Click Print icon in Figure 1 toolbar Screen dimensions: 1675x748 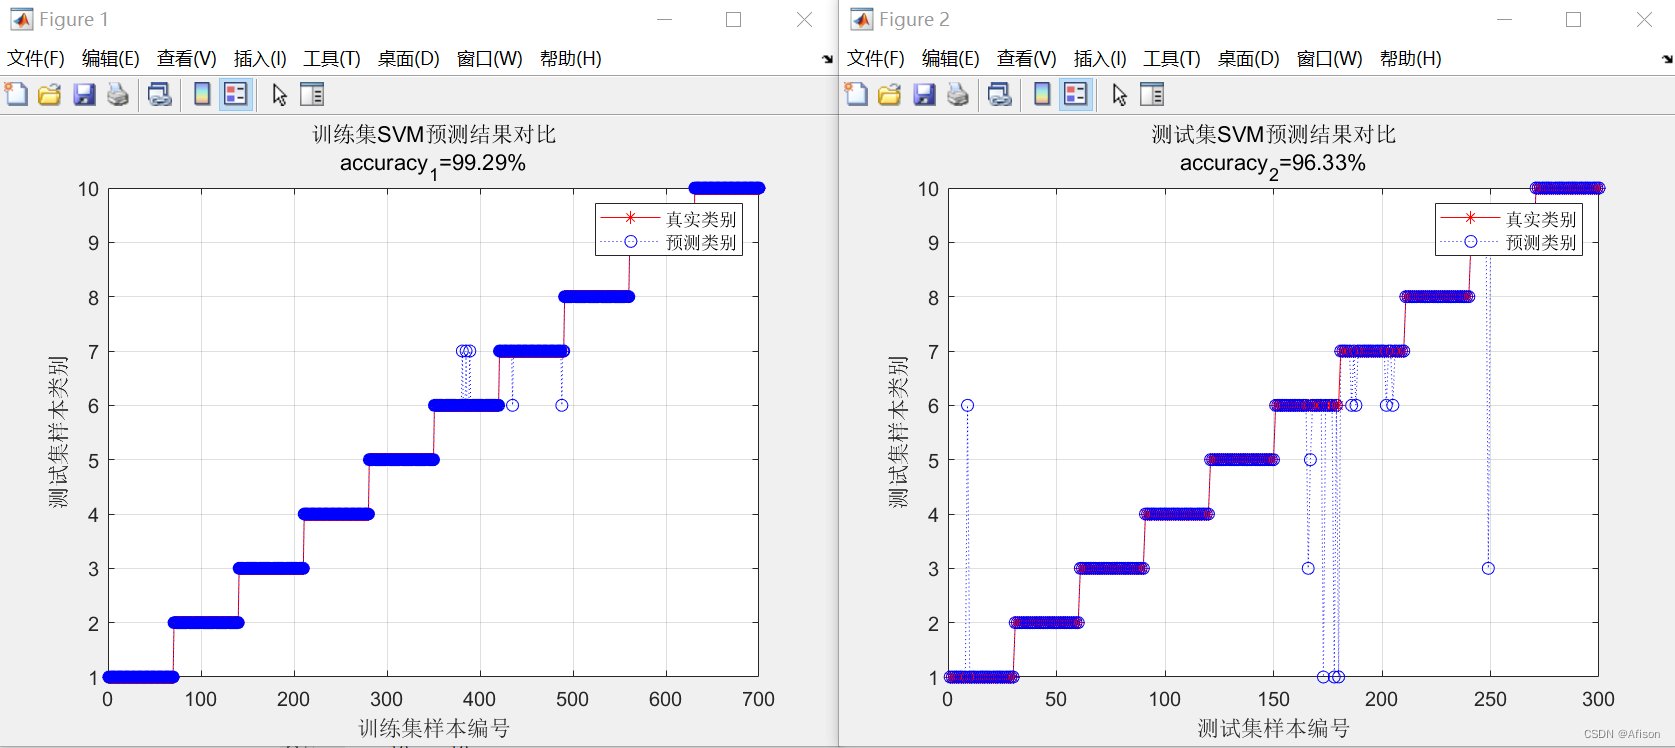tap(118, 95)
